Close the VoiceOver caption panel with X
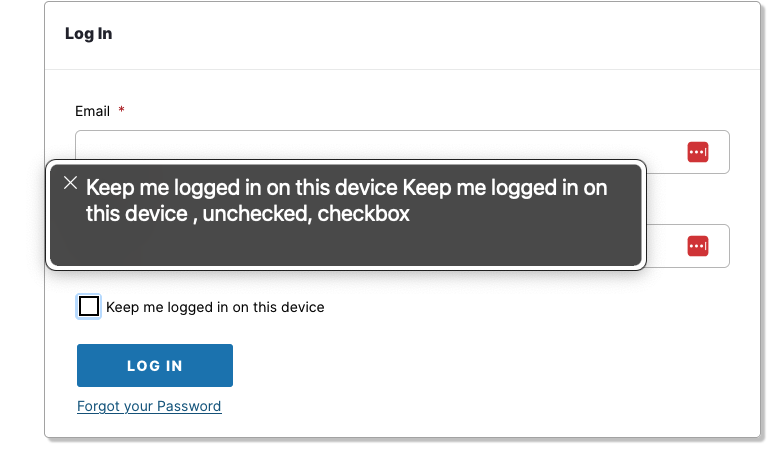 (x=70, y=182)
